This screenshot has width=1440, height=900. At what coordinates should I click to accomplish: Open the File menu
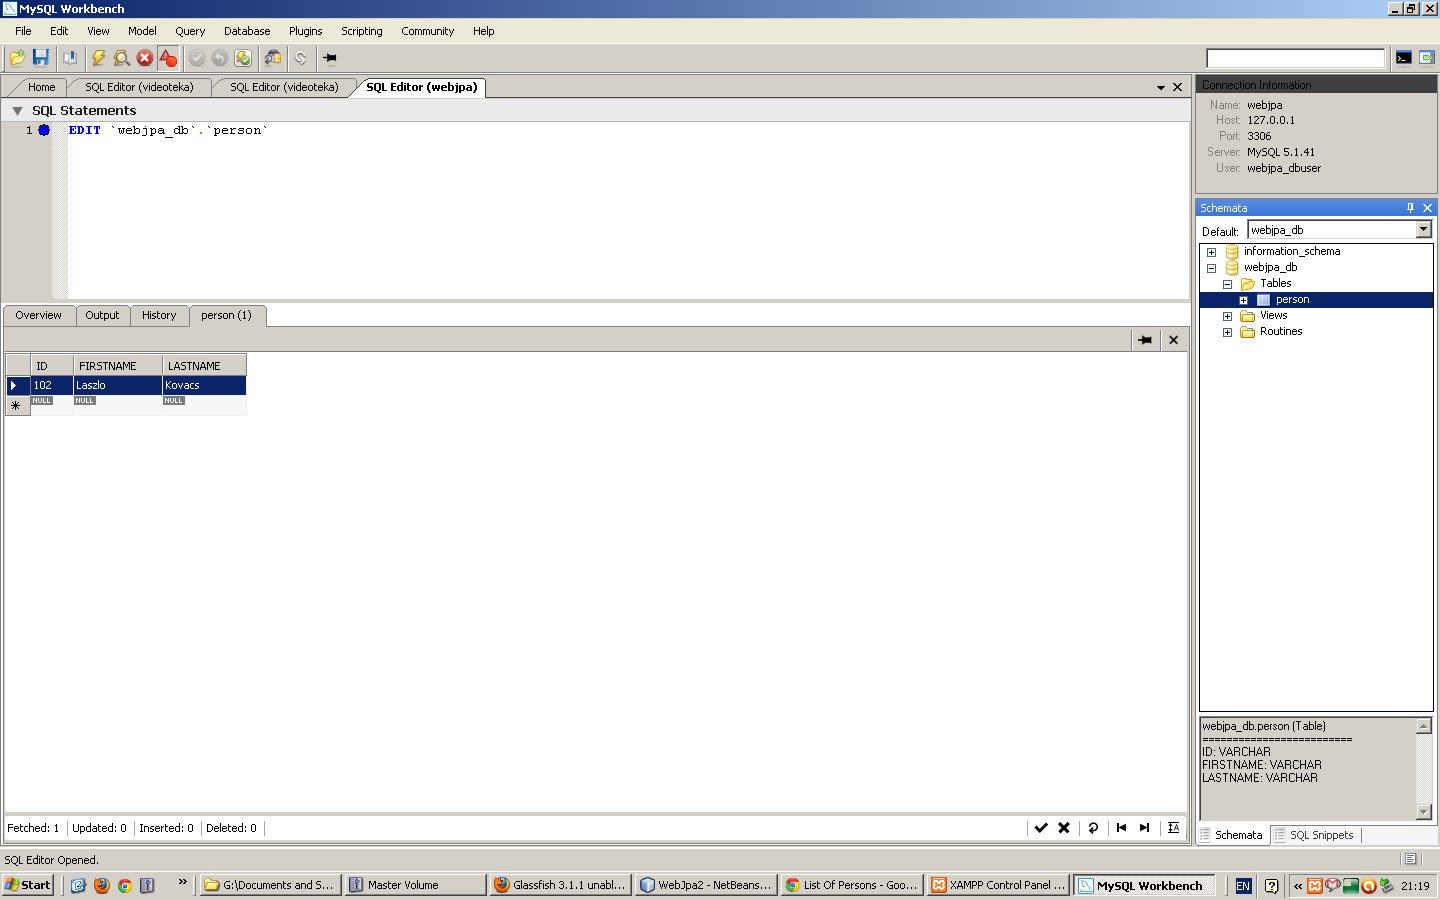23,31
